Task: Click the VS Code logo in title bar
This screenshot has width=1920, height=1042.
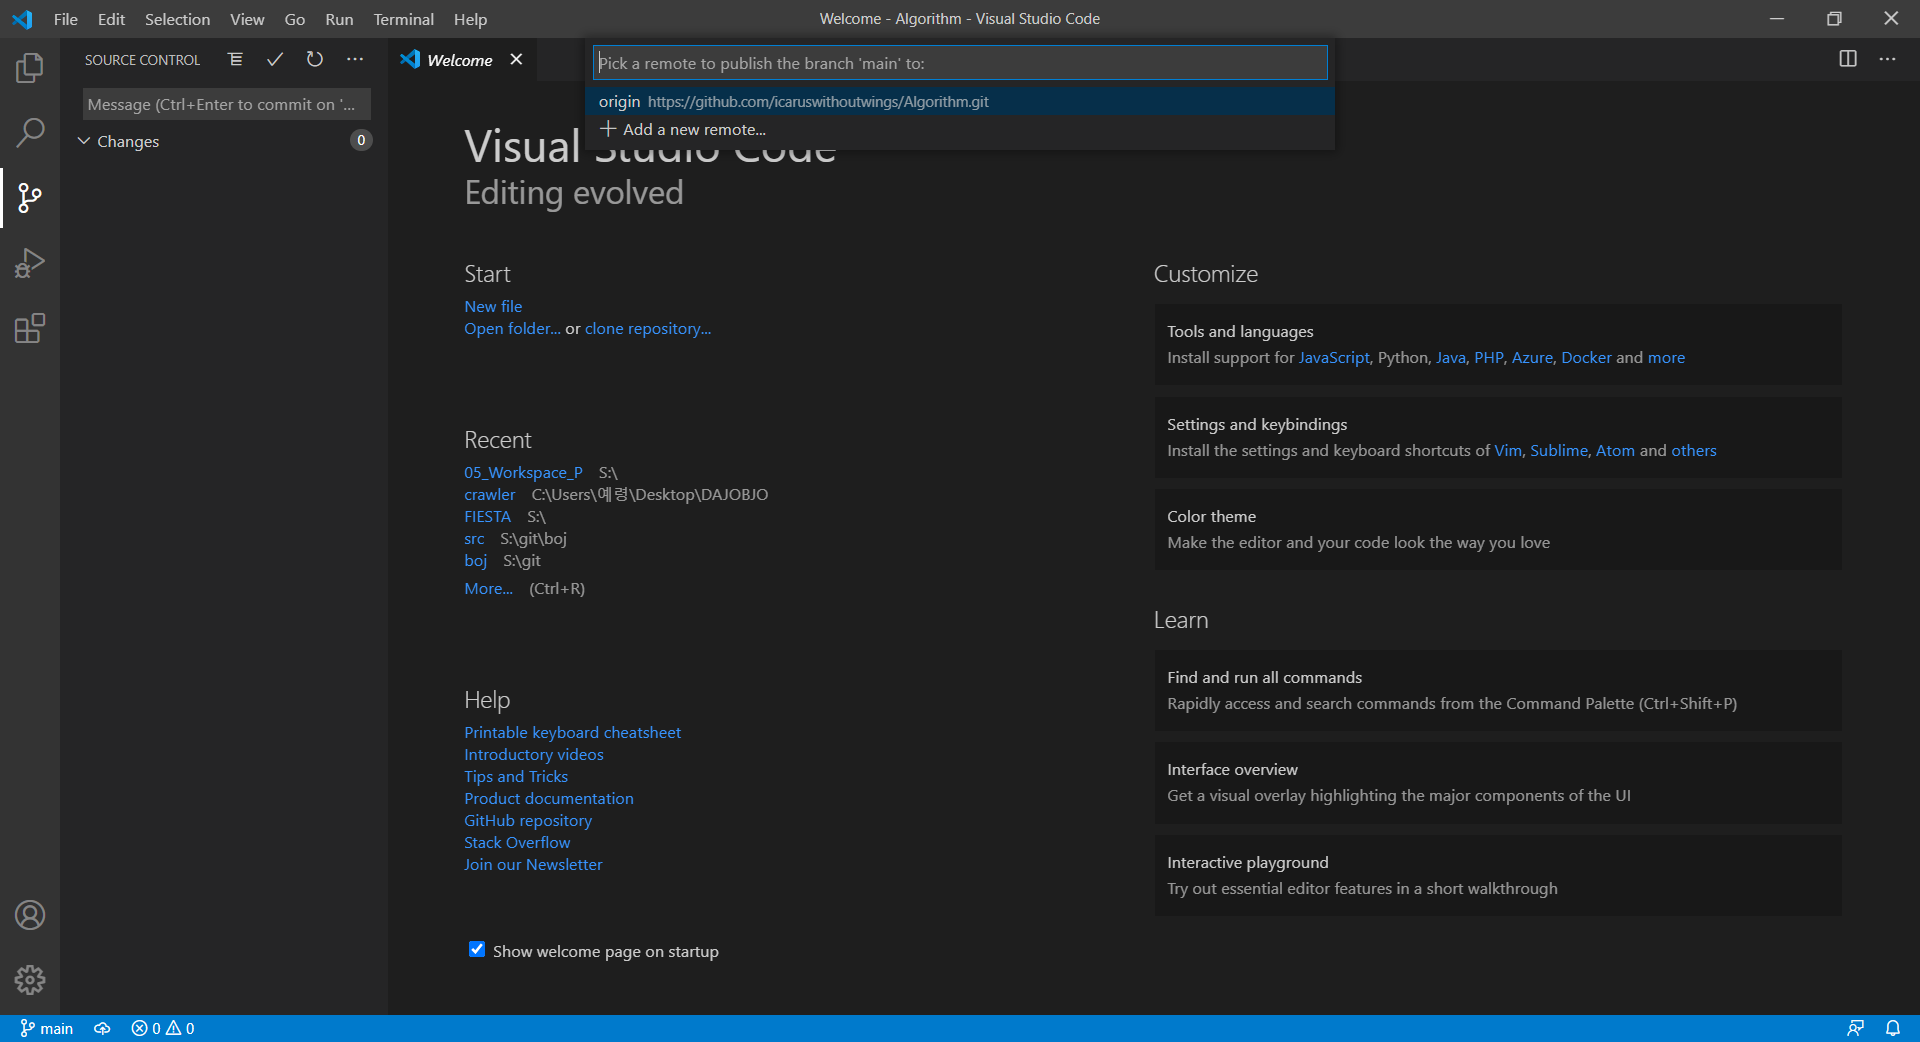Action: pos(22,19)
